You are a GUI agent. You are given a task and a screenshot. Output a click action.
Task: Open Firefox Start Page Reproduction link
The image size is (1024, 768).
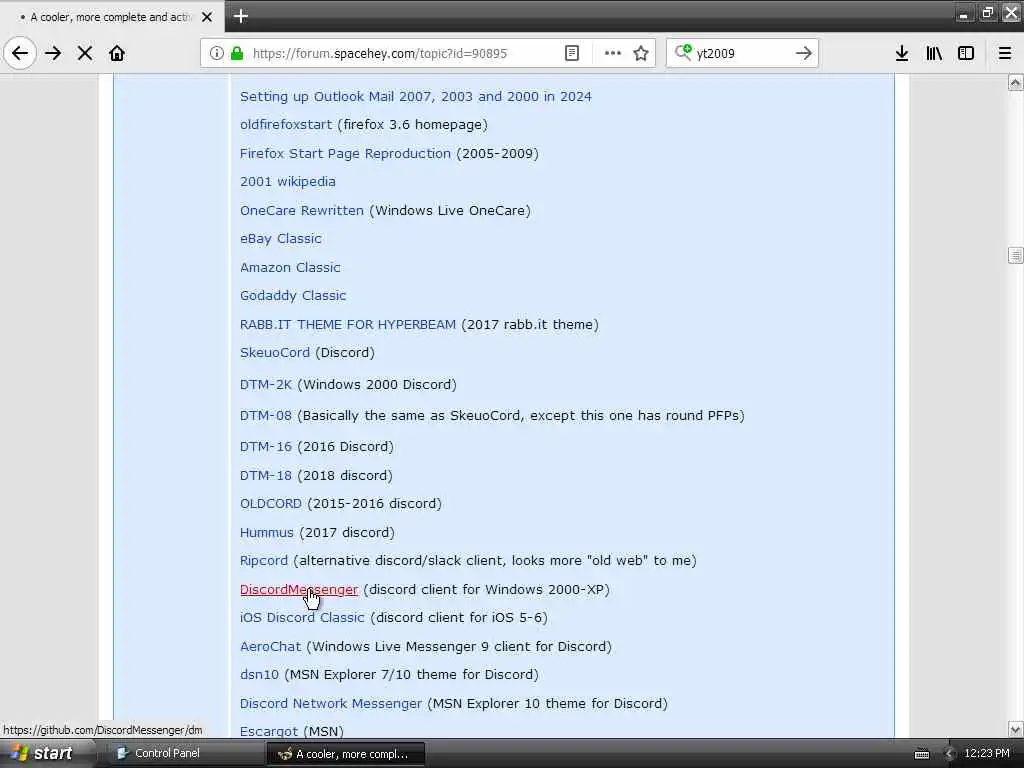click(345, 153)
